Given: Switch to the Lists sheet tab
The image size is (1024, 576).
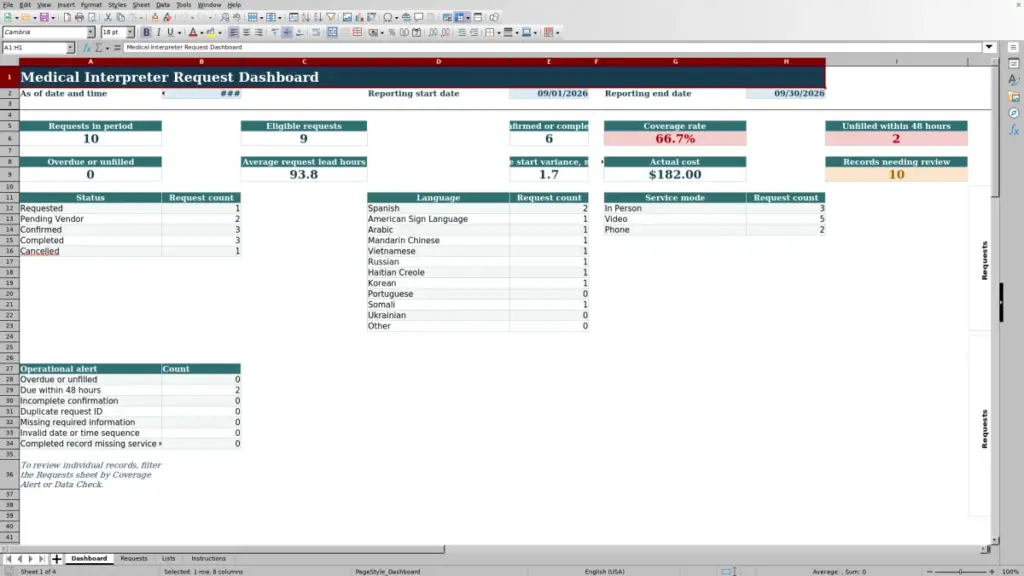Looking at the screenshot, I should click(168, 559).
